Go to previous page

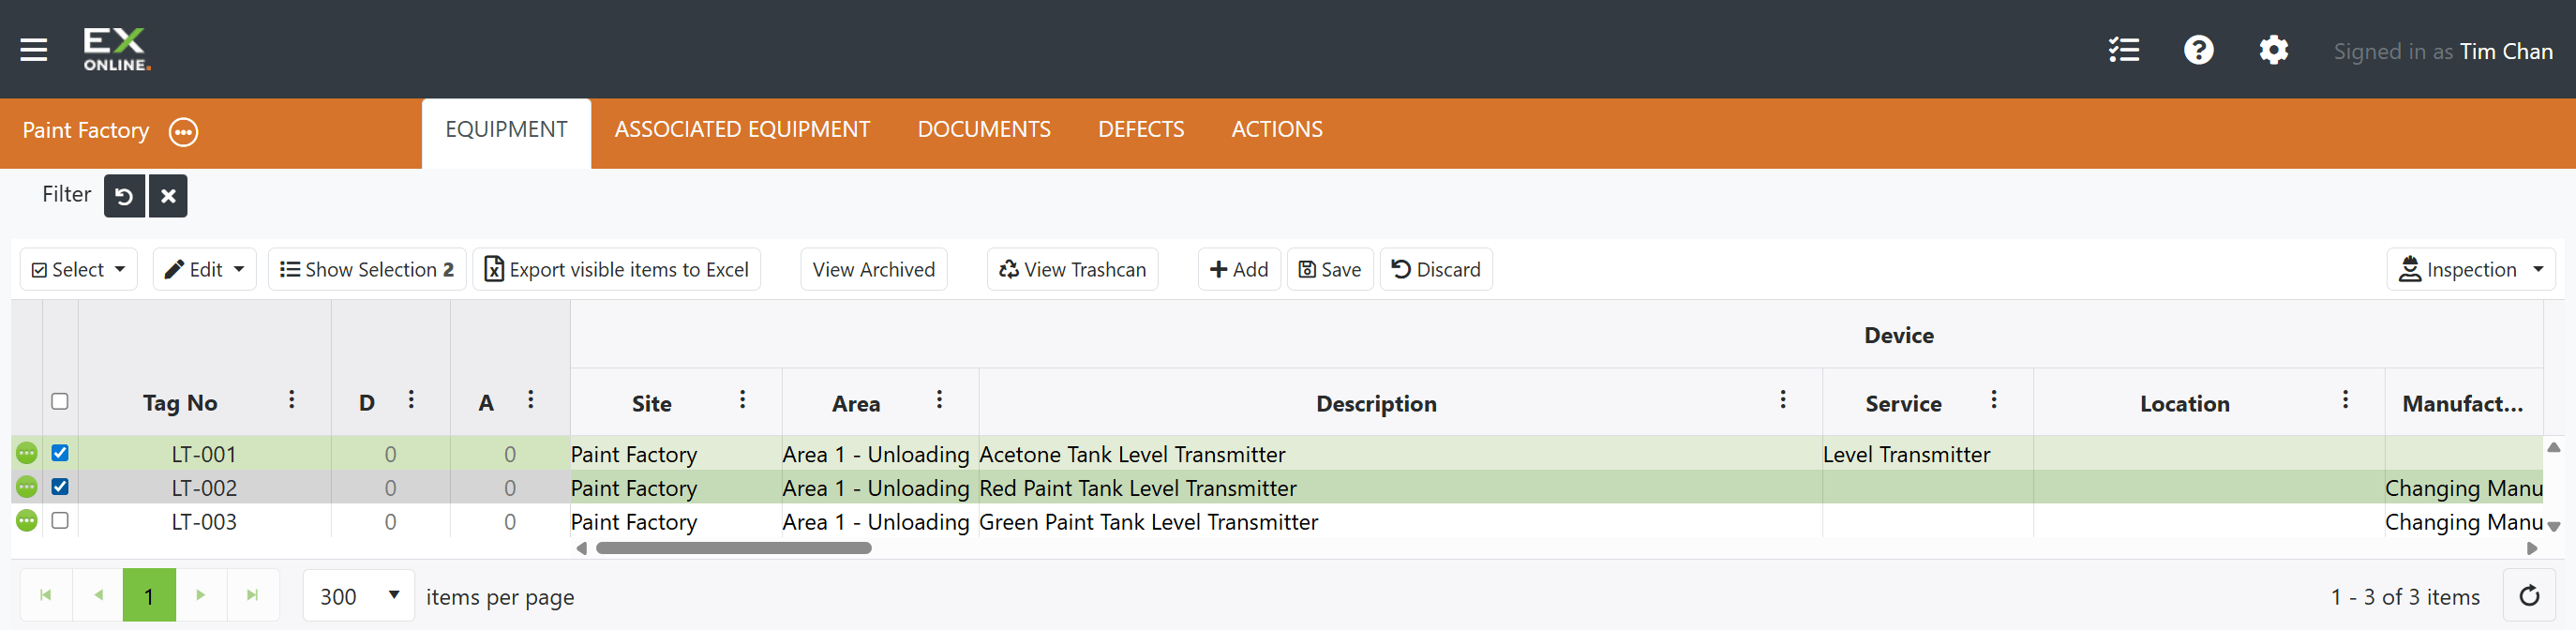[x=98, y=595]
